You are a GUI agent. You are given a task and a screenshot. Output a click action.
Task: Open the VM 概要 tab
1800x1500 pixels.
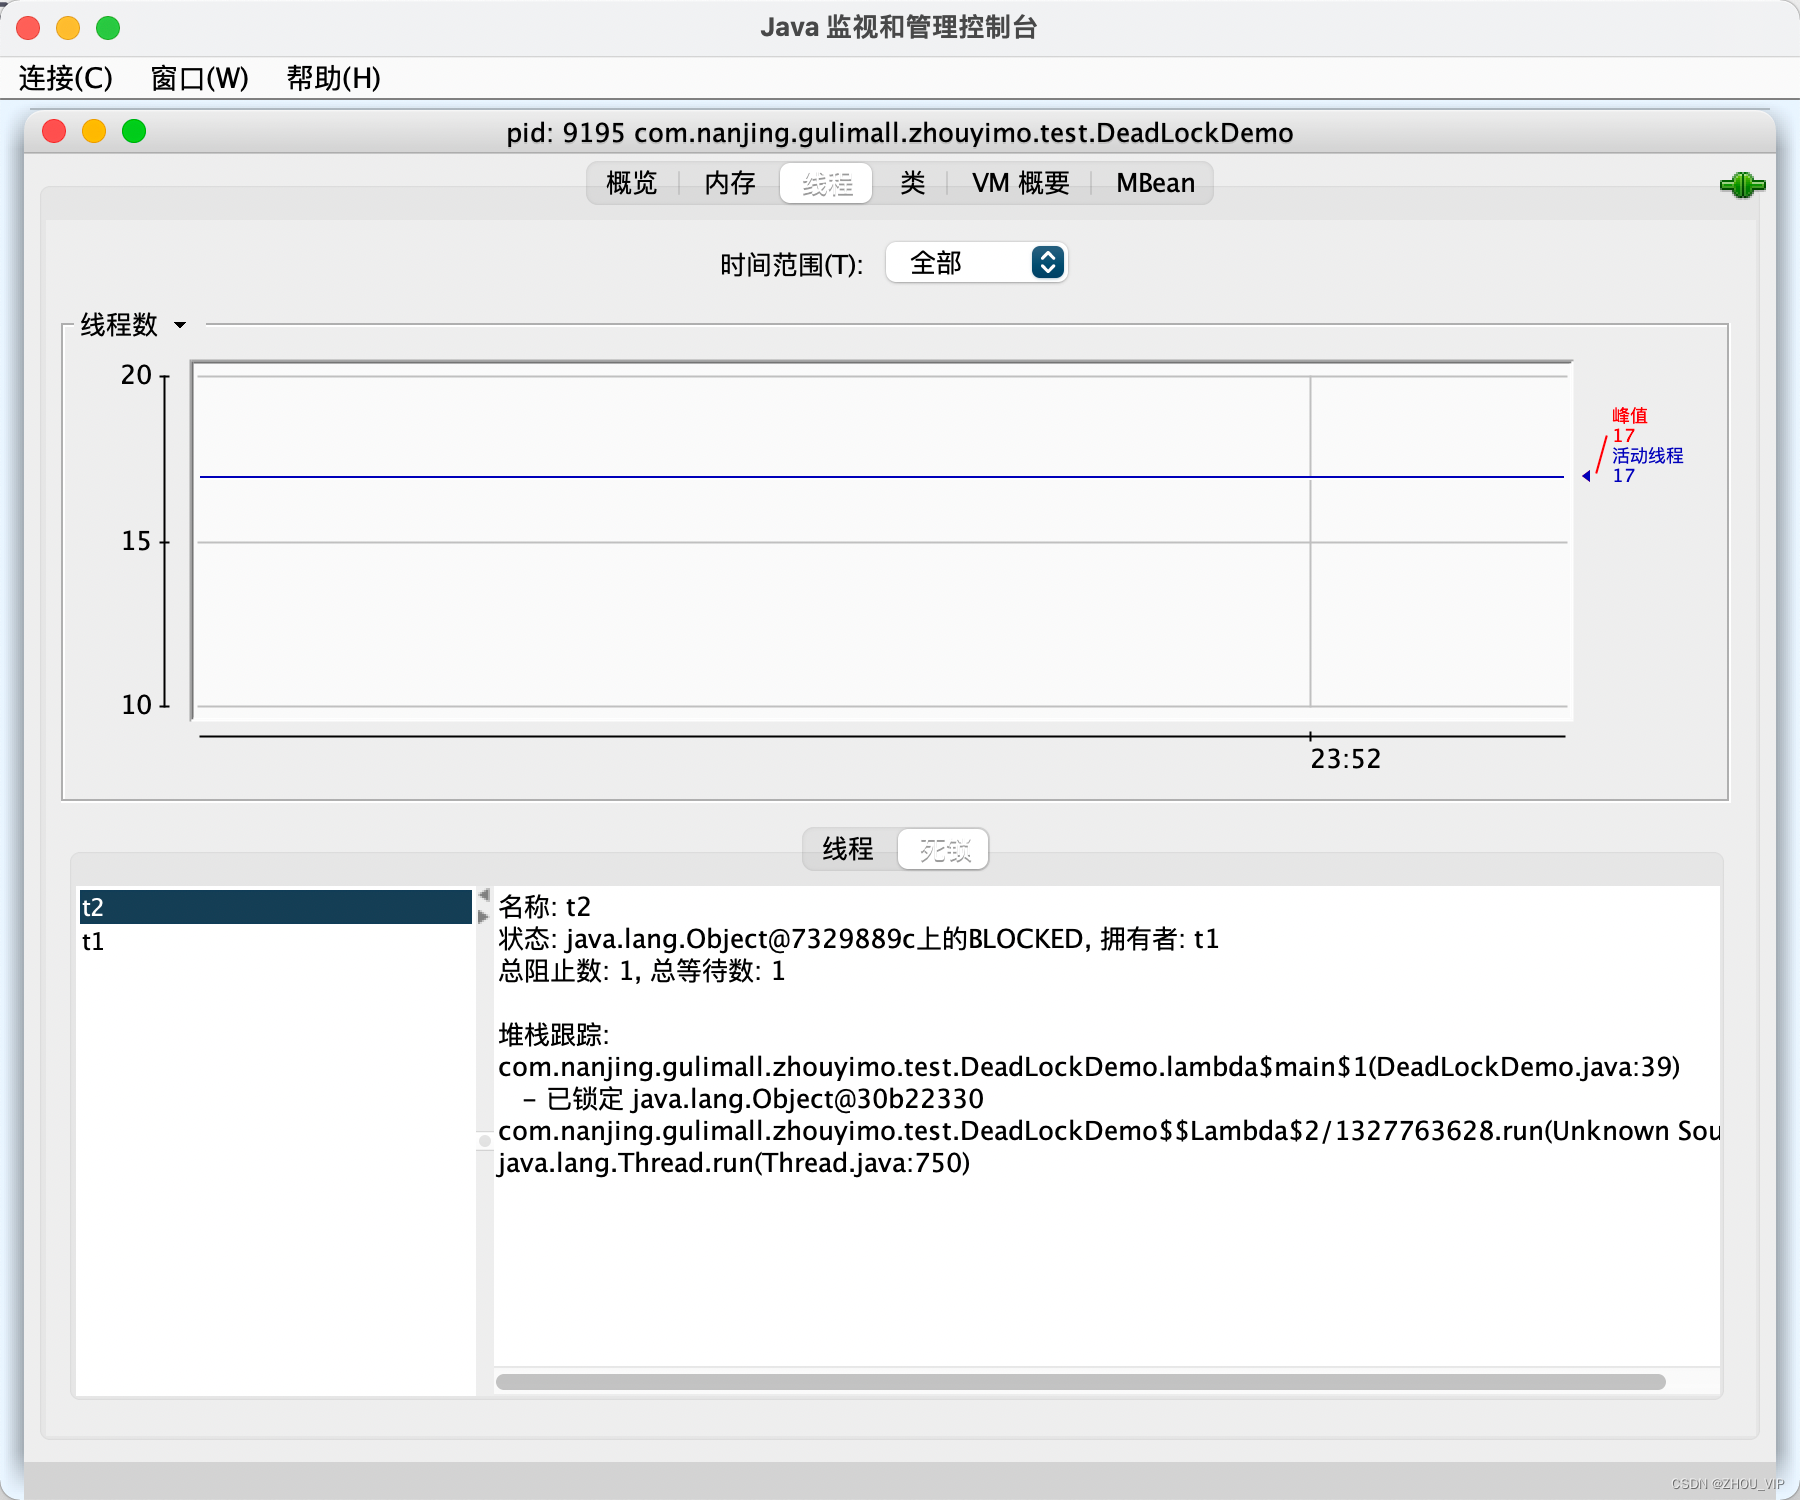coord(1020,183)
